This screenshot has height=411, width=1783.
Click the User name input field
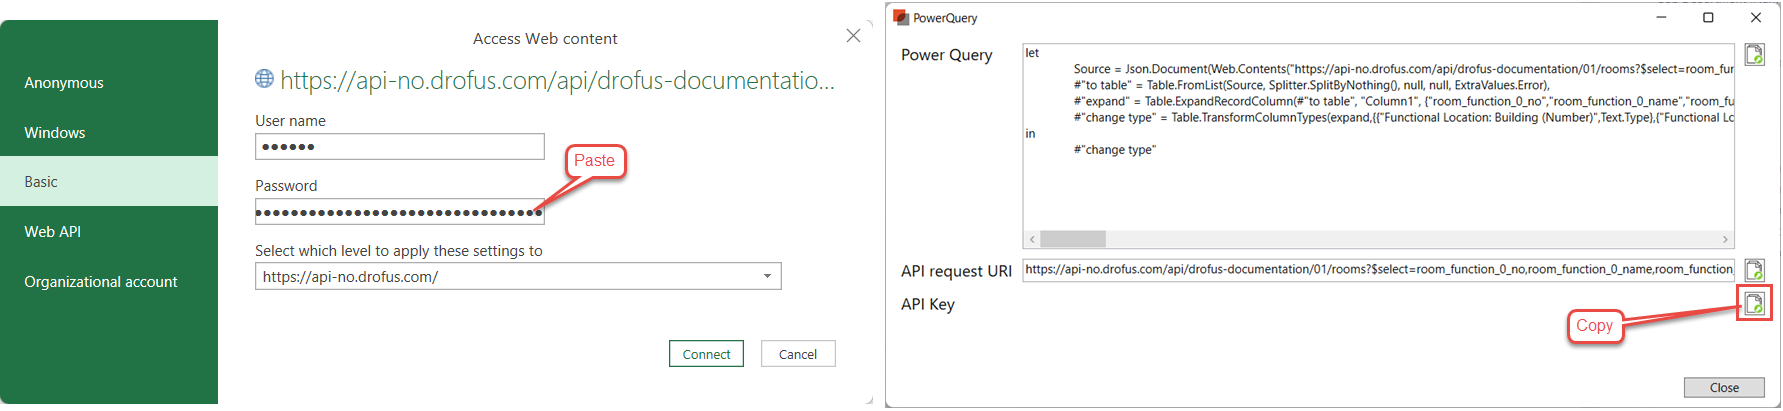400,147
